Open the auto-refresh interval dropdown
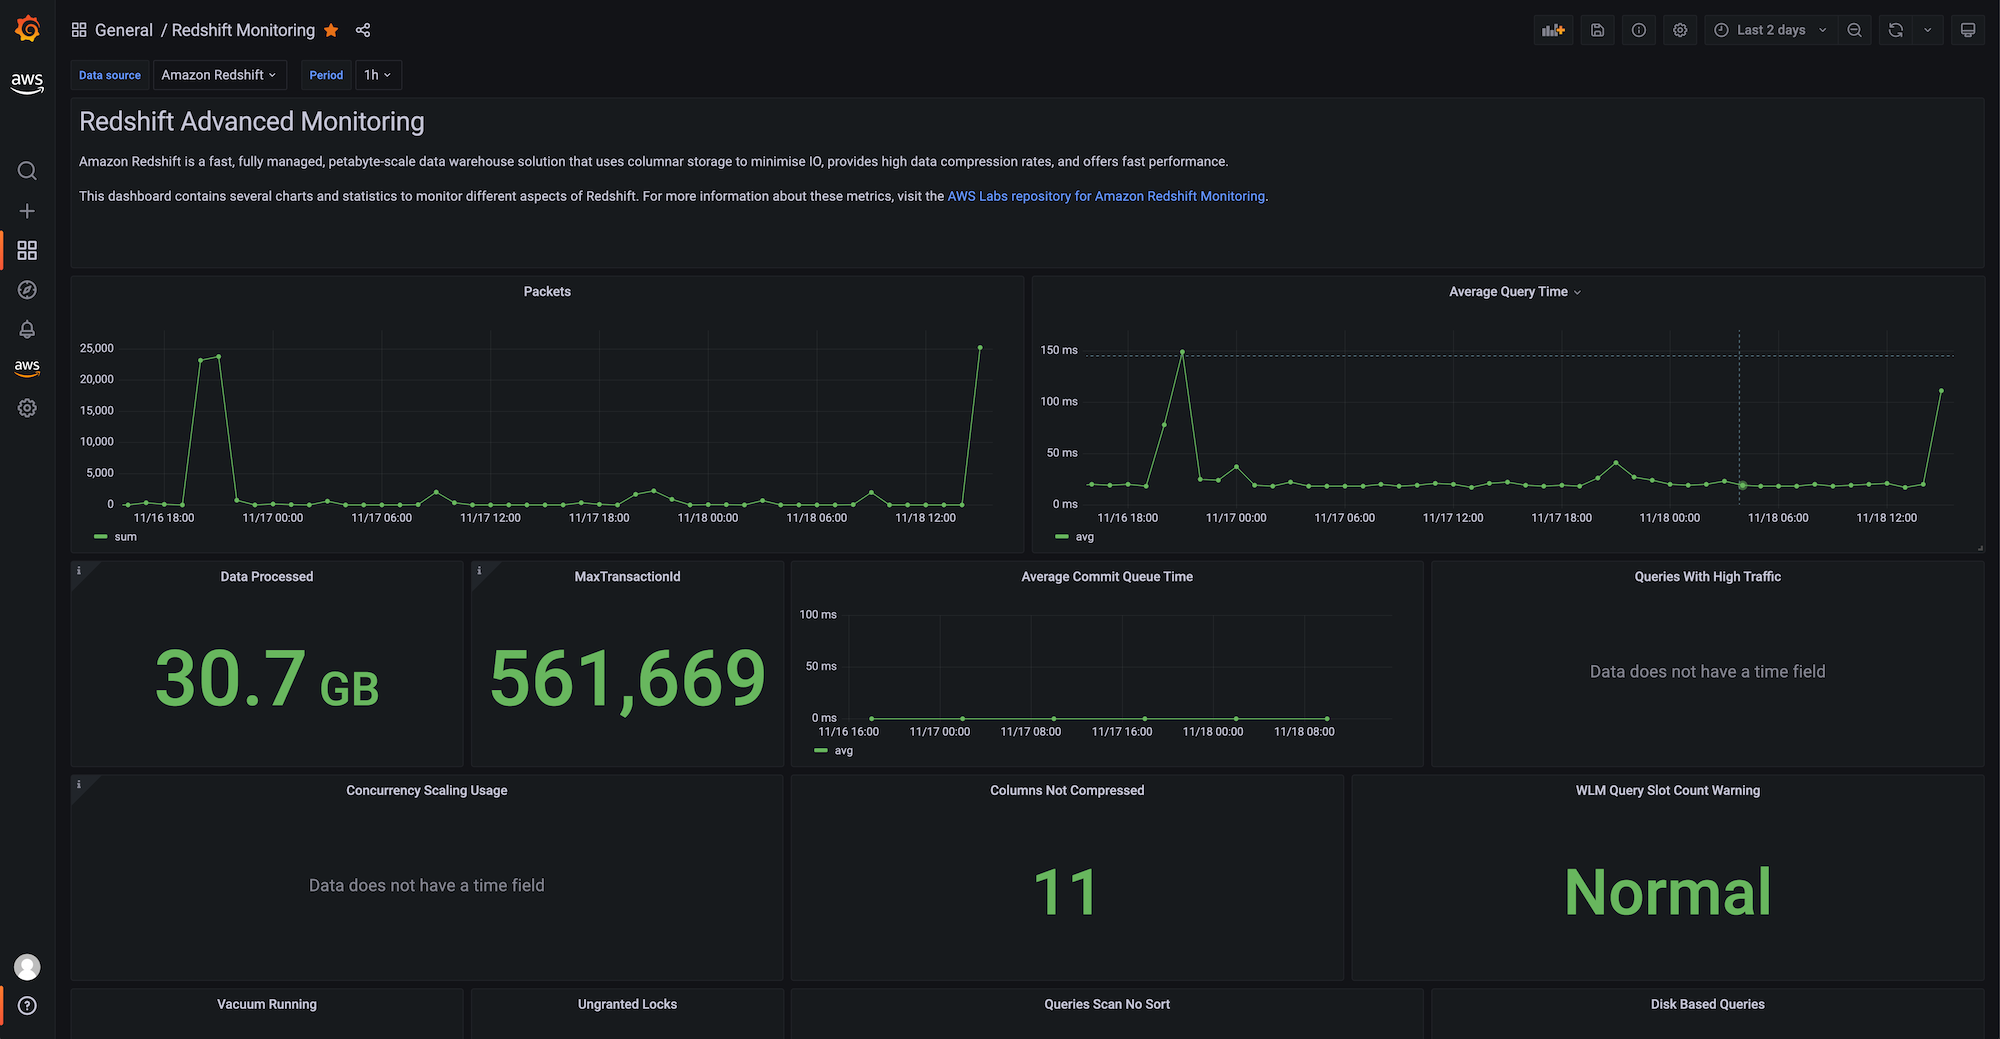The width and height of the screenshot is (2000, 1039). click(1927, 30)
